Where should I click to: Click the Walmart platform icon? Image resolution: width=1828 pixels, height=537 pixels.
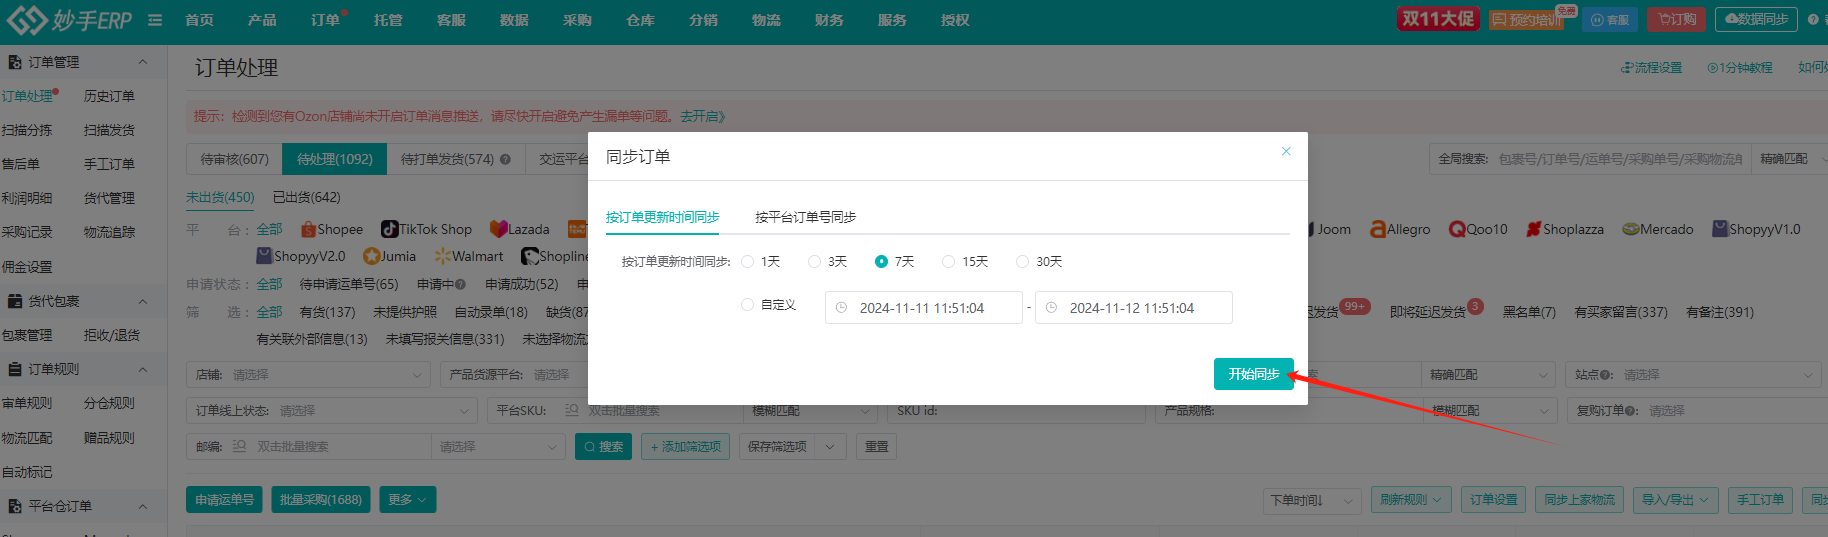pyautogui.click(x=443, y=256)
